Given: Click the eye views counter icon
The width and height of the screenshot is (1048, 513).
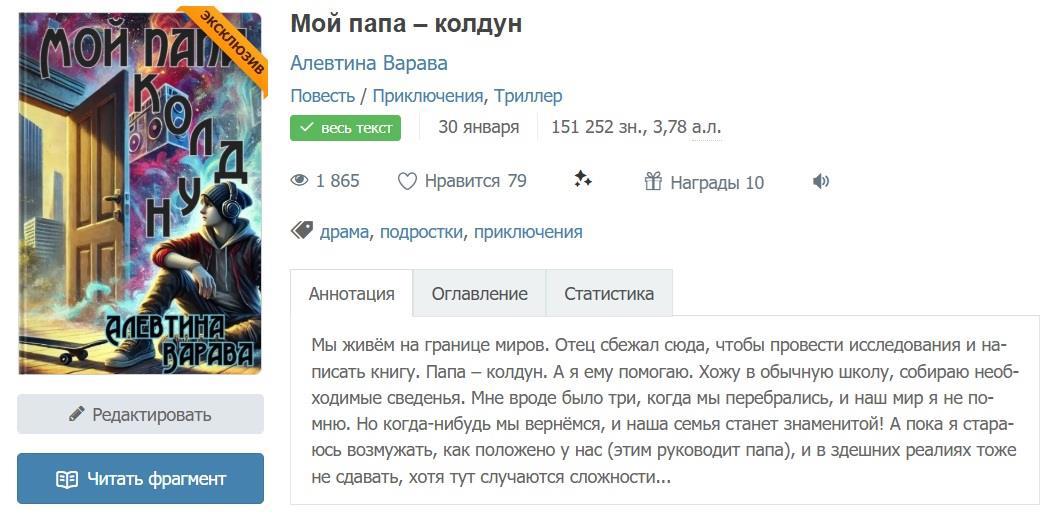Looking at the screenshot, I should coord(299,181).
